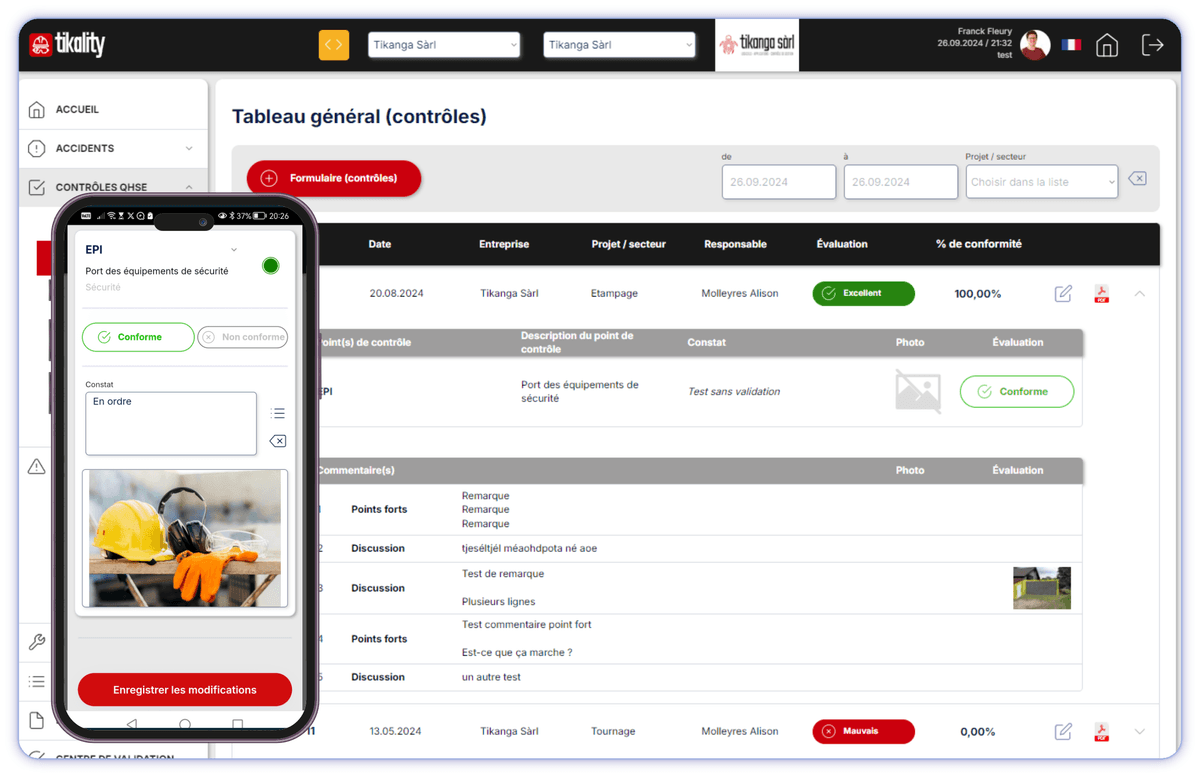Select Conforme option on phone form
The image size is (1200, 777).
click(x=138, y=337)
